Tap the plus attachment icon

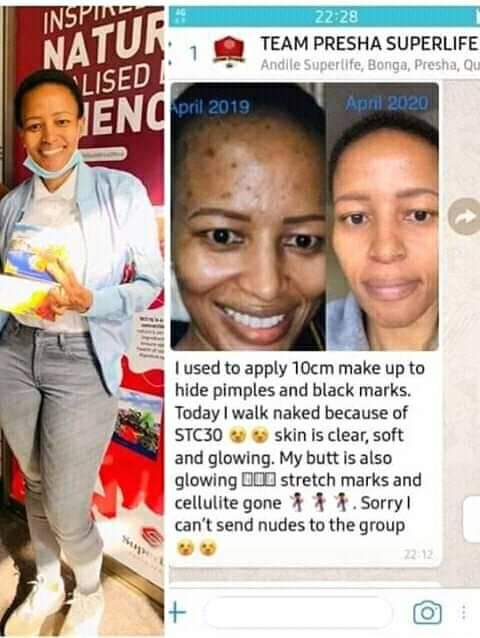click(177, 612)
